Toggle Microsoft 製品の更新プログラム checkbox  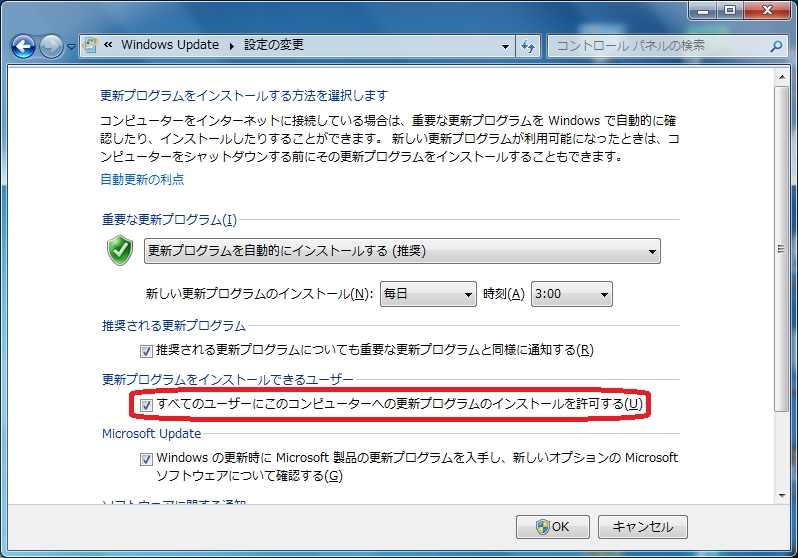[146, 459]
